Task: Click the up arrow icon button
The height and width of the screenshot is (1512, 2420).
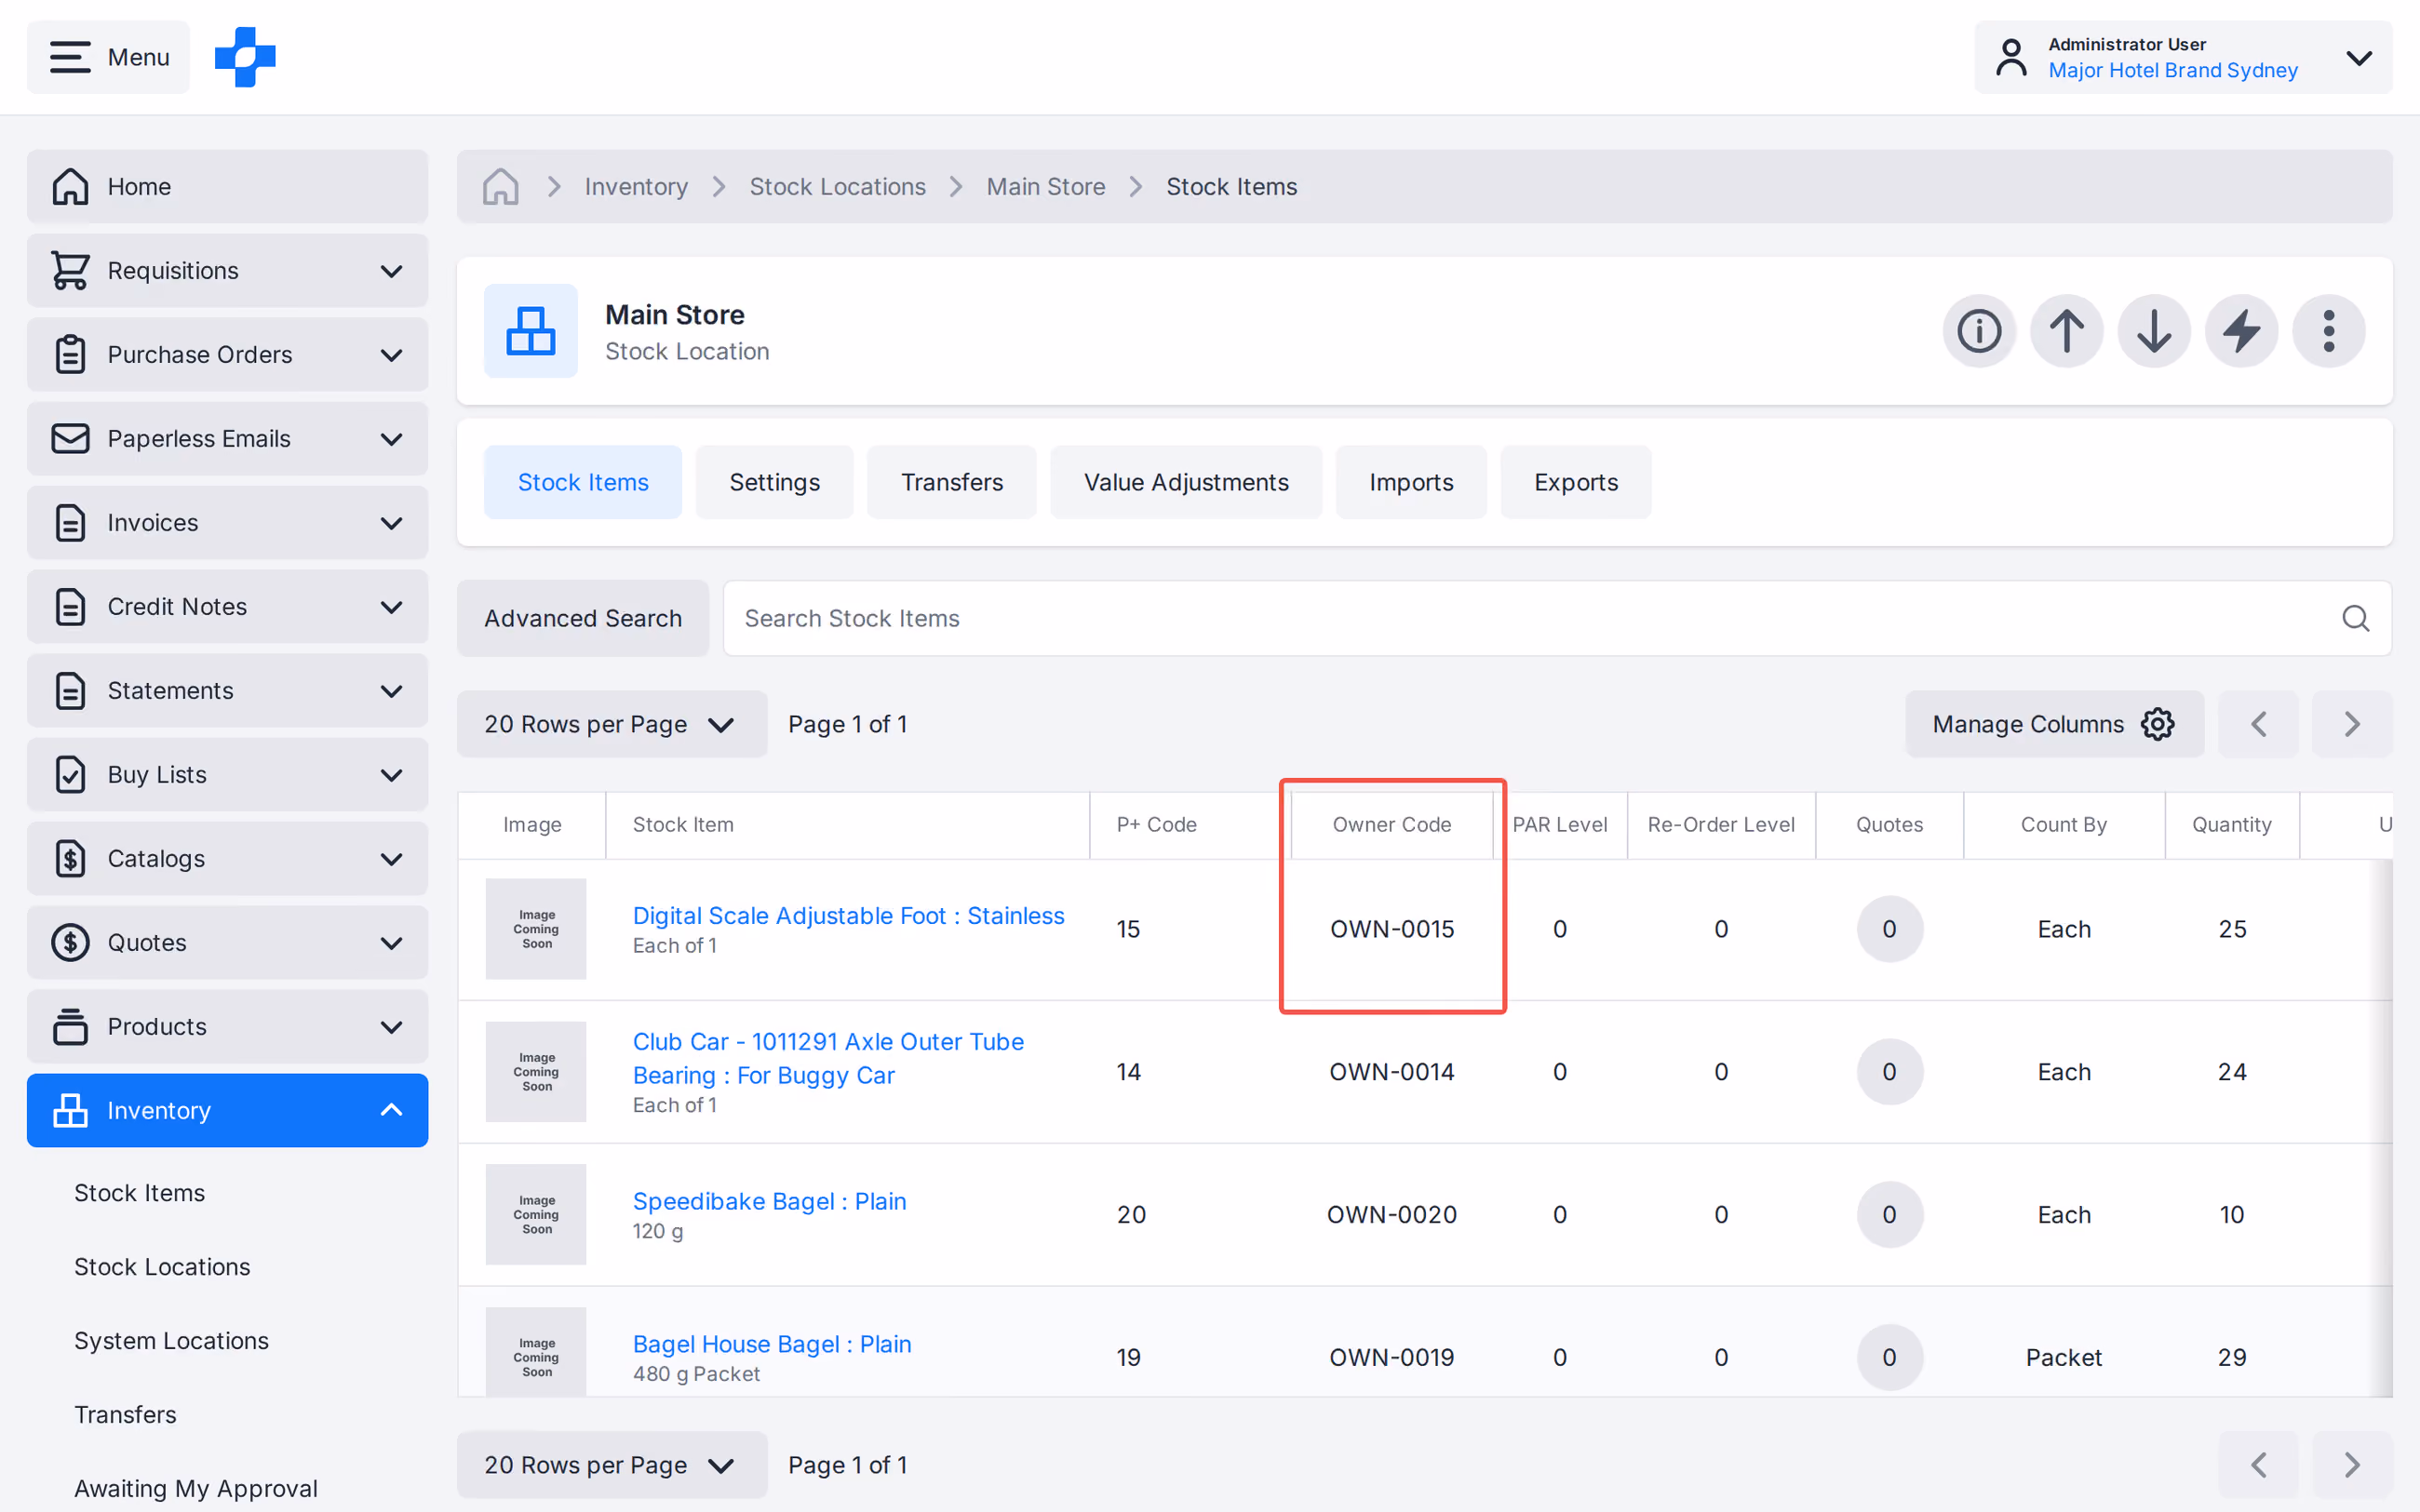Action: pyautogui.click(x=2066, y=331)
